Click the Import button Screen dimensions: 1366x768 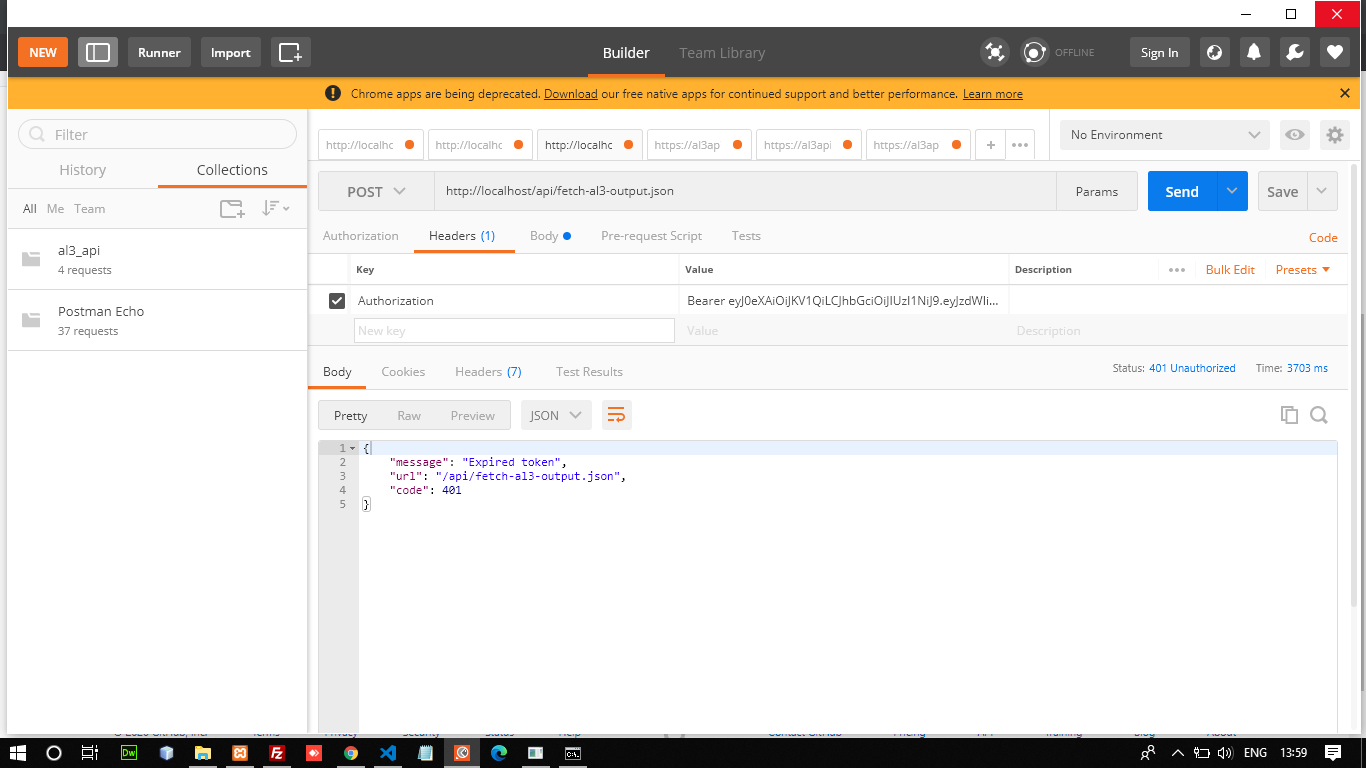click(231, 52)
